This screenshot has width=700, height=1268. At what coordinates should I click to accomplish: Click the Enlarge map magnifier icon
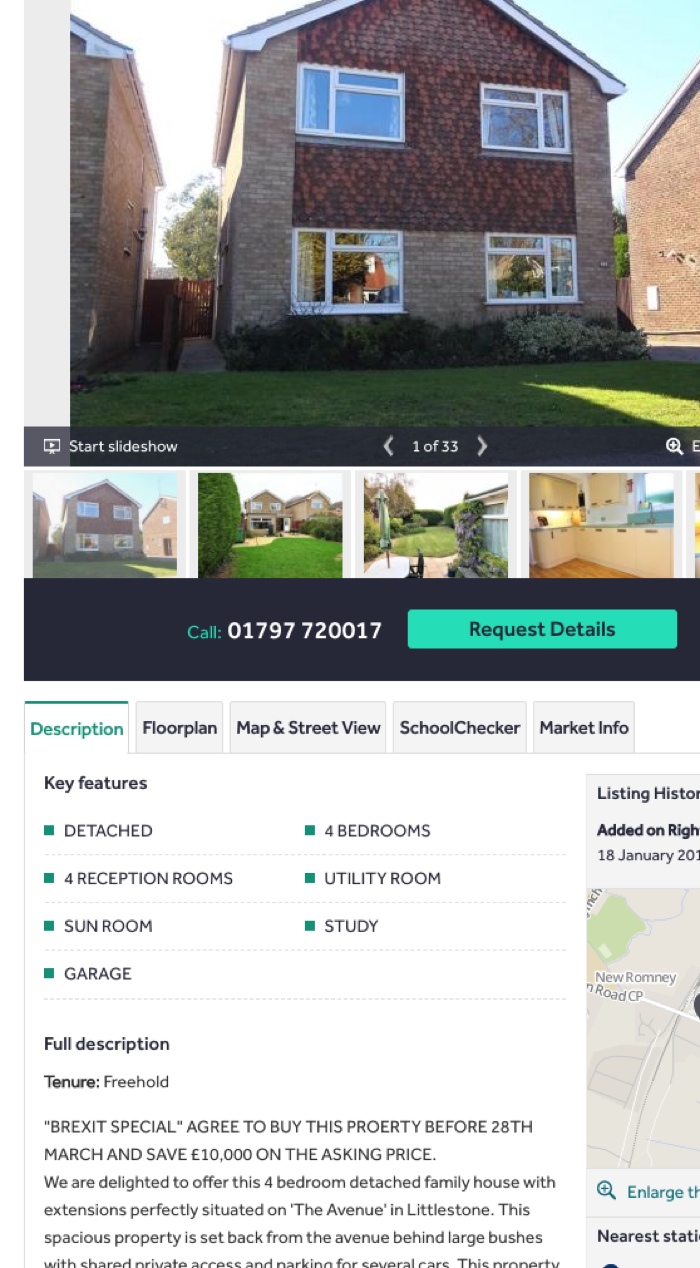(x=606, y=1190)
